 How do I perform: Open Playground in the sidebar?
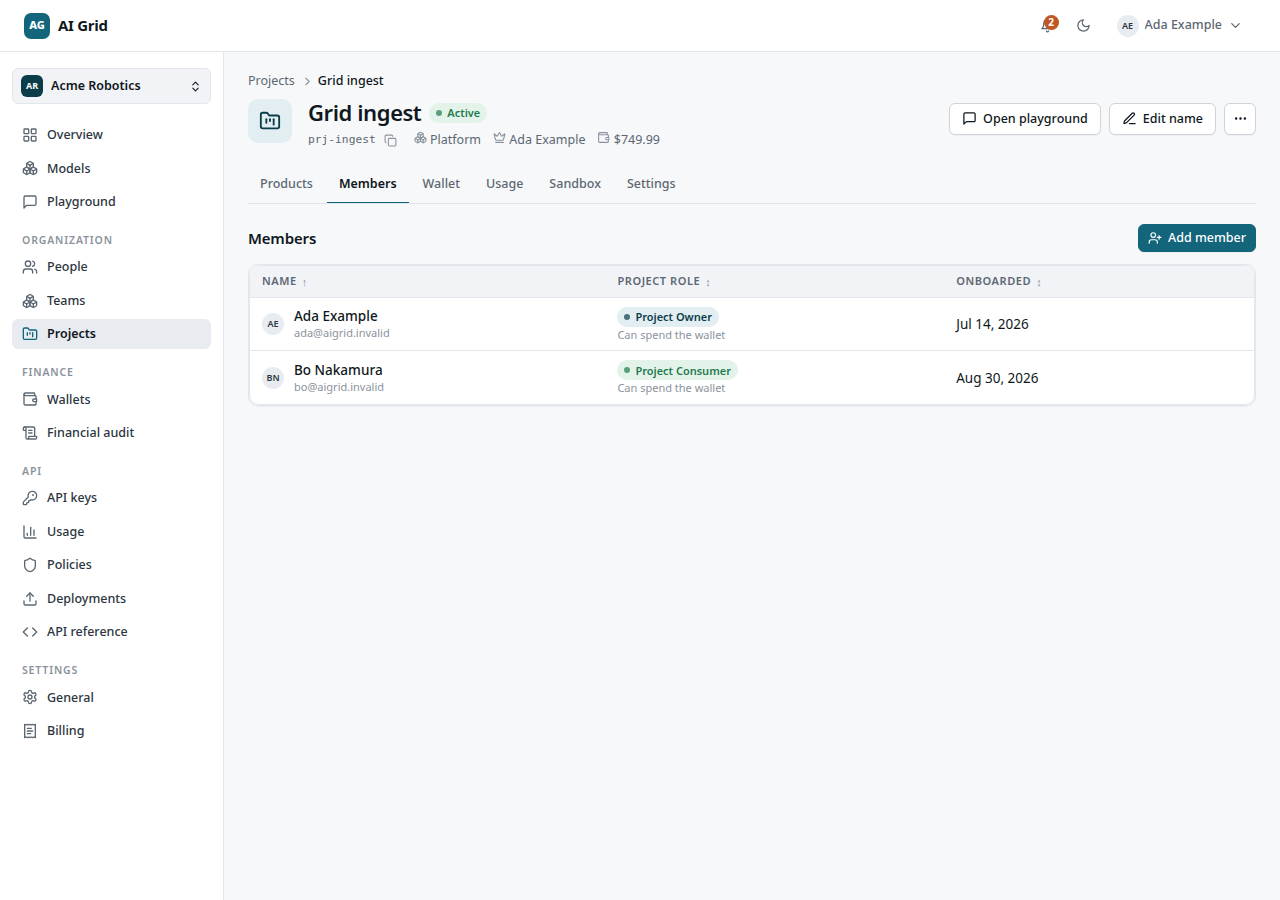pos(111,201)
